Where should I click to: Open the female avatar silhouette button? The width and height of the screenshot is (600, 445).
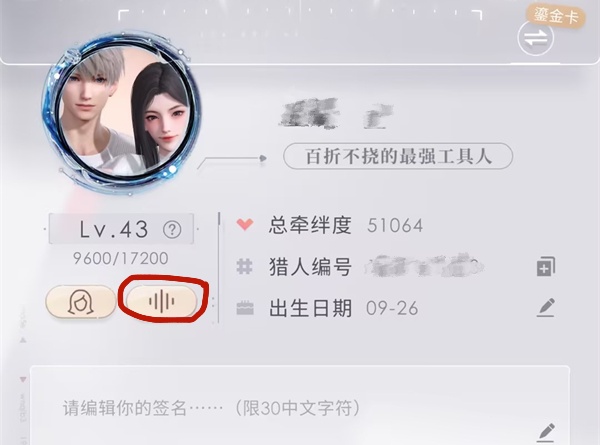(x=81, y=302)
